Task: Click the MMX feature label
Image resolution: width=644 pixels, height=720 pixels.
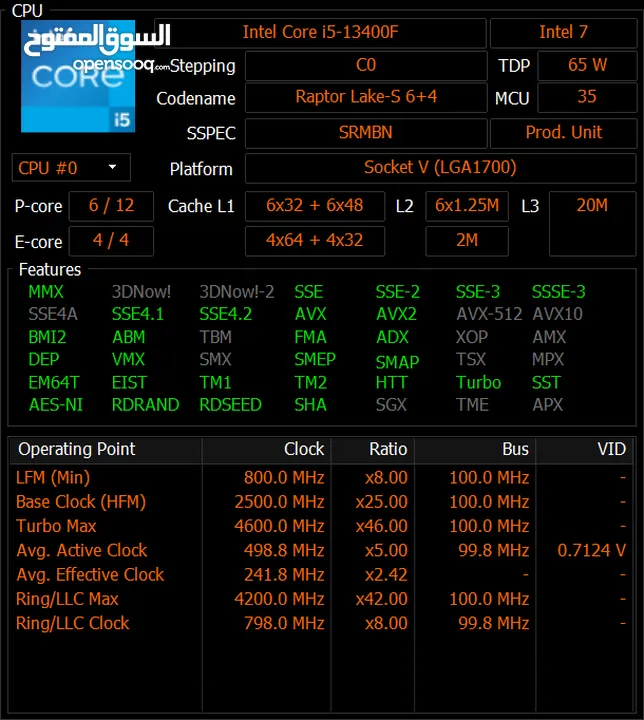Action: pos(46,292)
